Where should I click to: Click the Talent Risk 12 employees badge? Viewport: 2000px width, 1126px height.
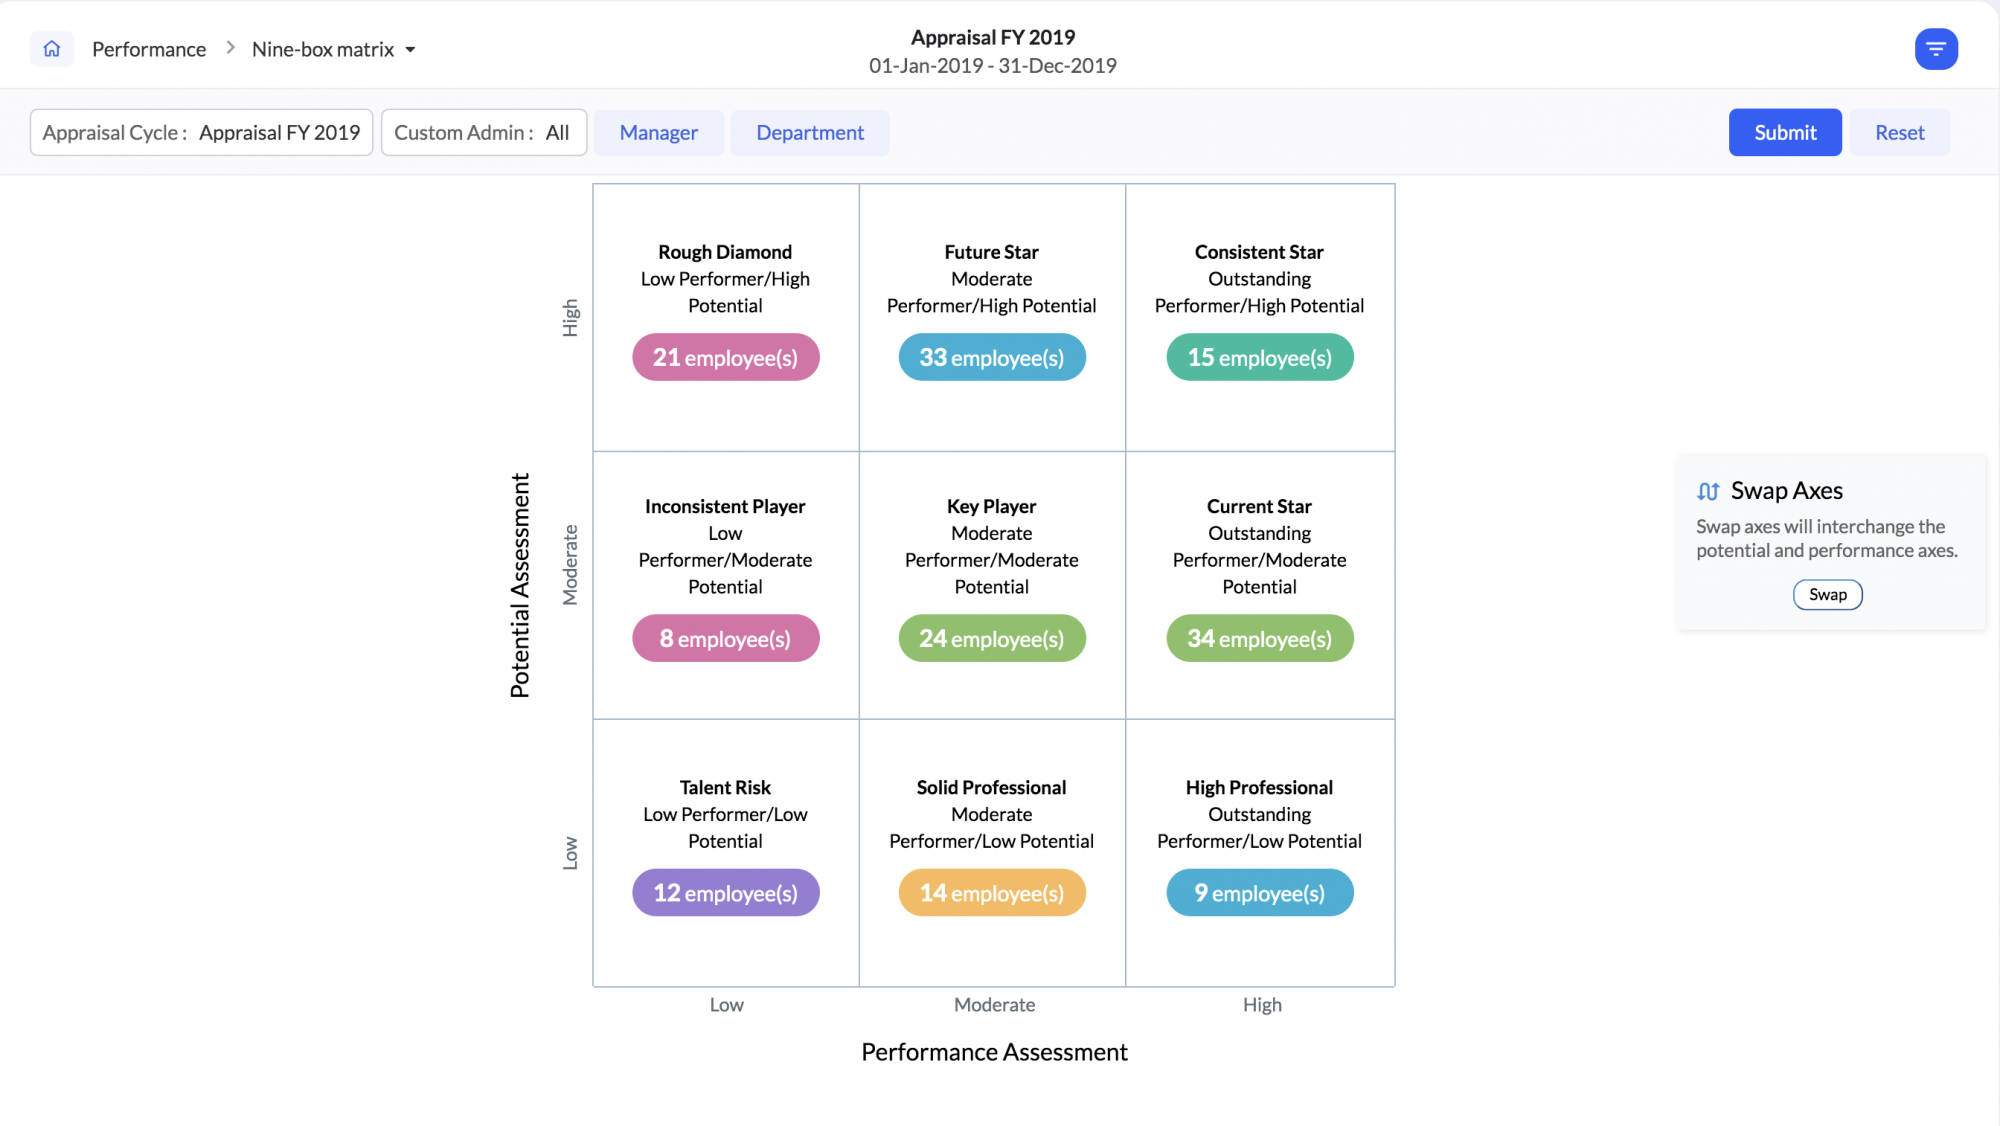[724, 893]
